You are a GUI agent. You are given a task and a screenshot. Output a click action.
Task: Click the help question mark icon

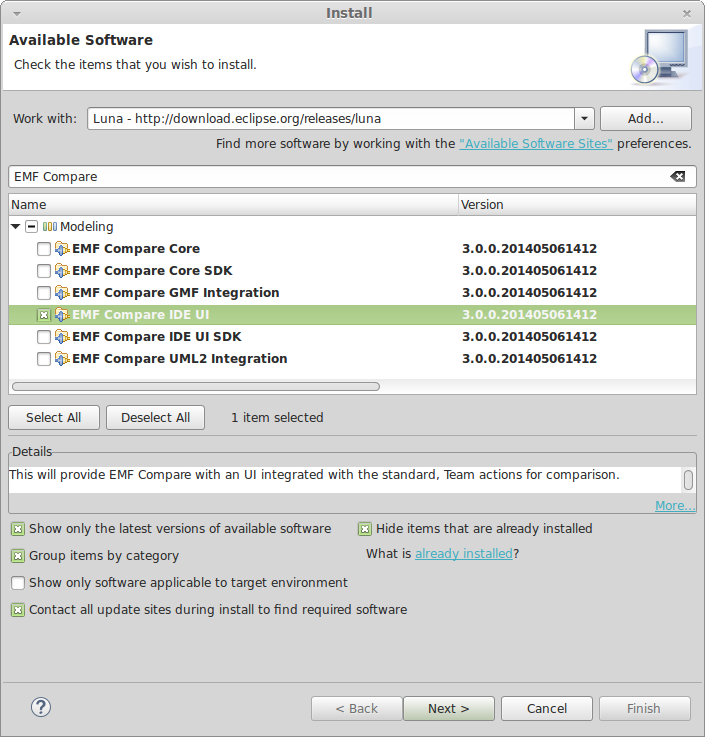pos(40,707)
